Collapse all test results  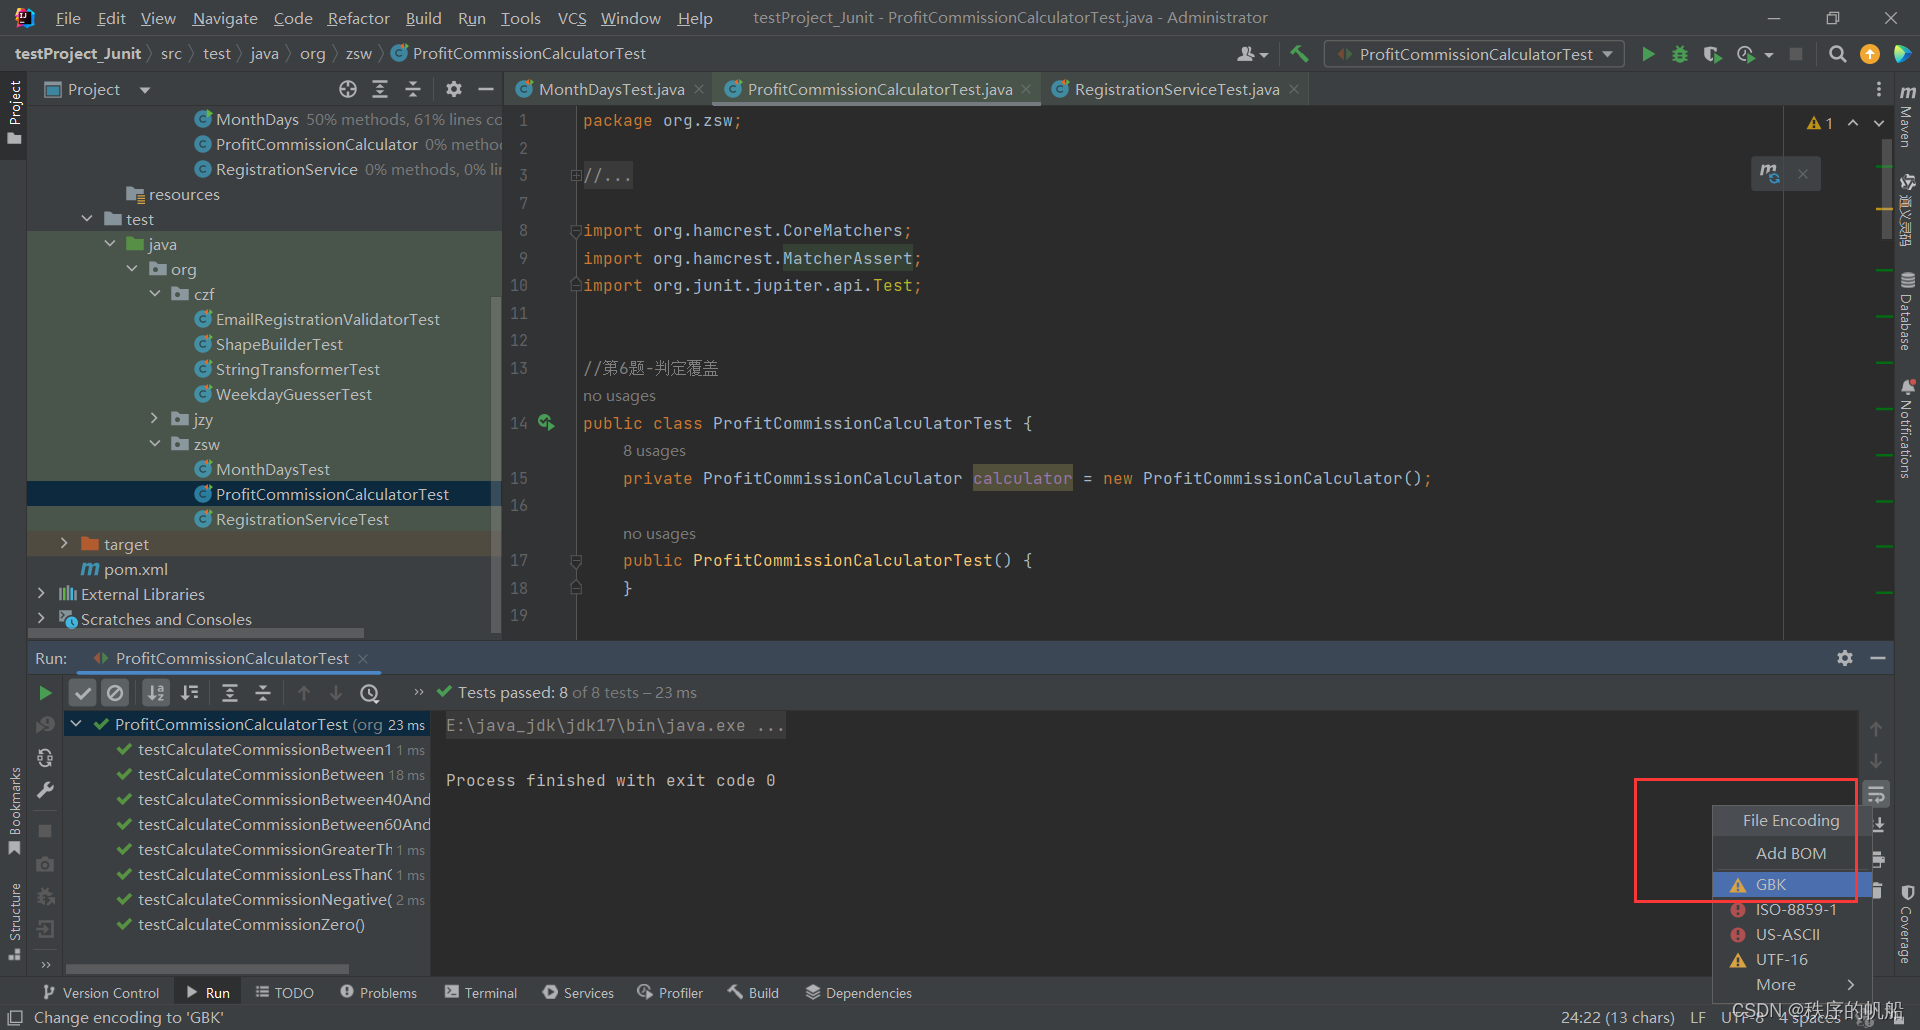(262, 692)
